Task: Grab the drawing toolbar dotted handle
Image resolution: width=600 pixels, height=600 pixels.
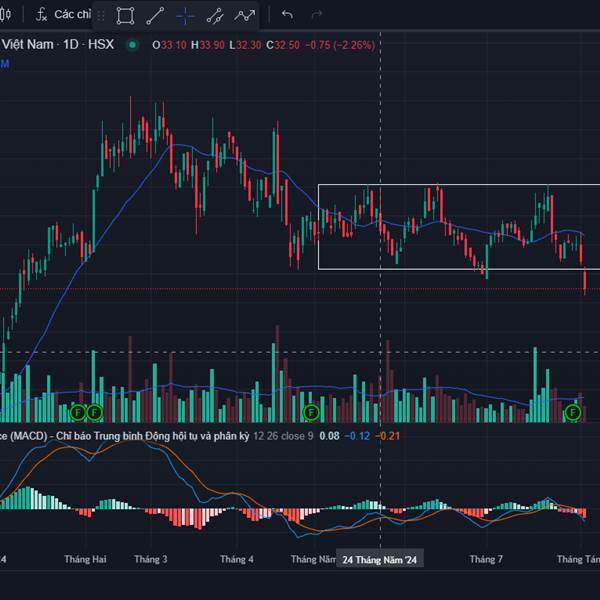Action: pos(101,16)
